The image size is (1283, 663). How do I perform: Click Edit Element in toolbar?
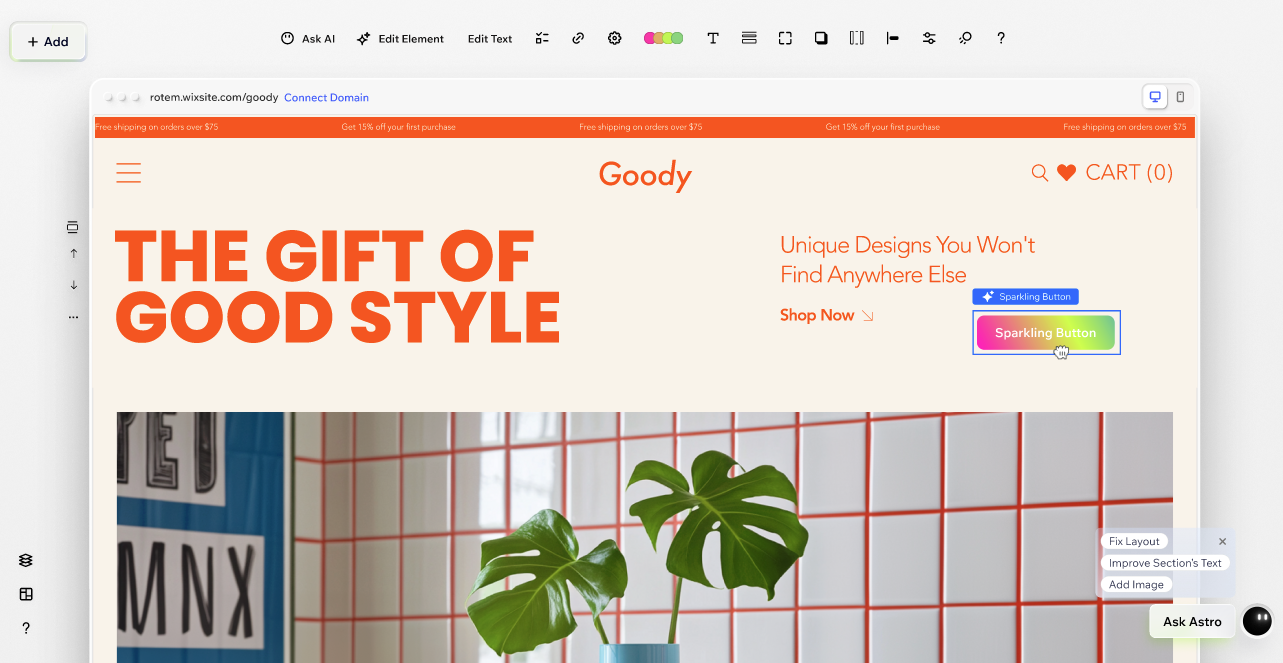400,39
